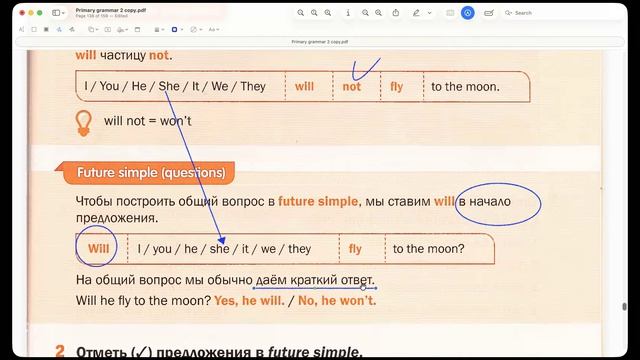Click zoom out right of the Inspector

click(365, 13)
